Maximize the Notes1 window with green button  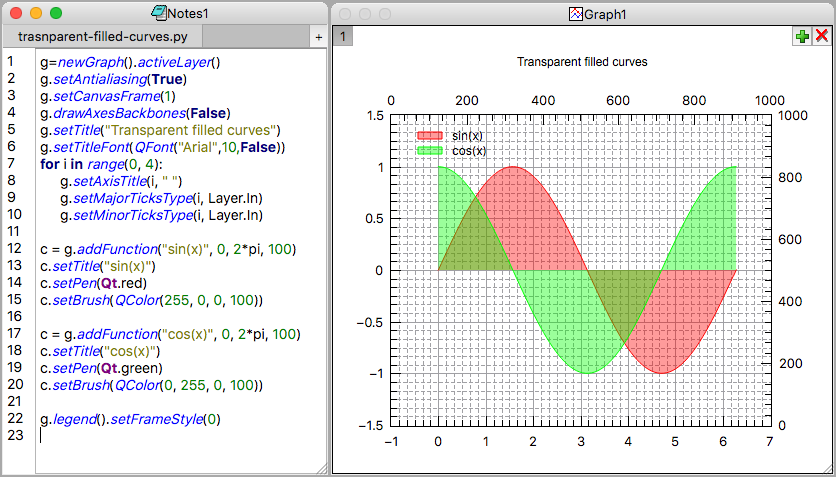56,14
